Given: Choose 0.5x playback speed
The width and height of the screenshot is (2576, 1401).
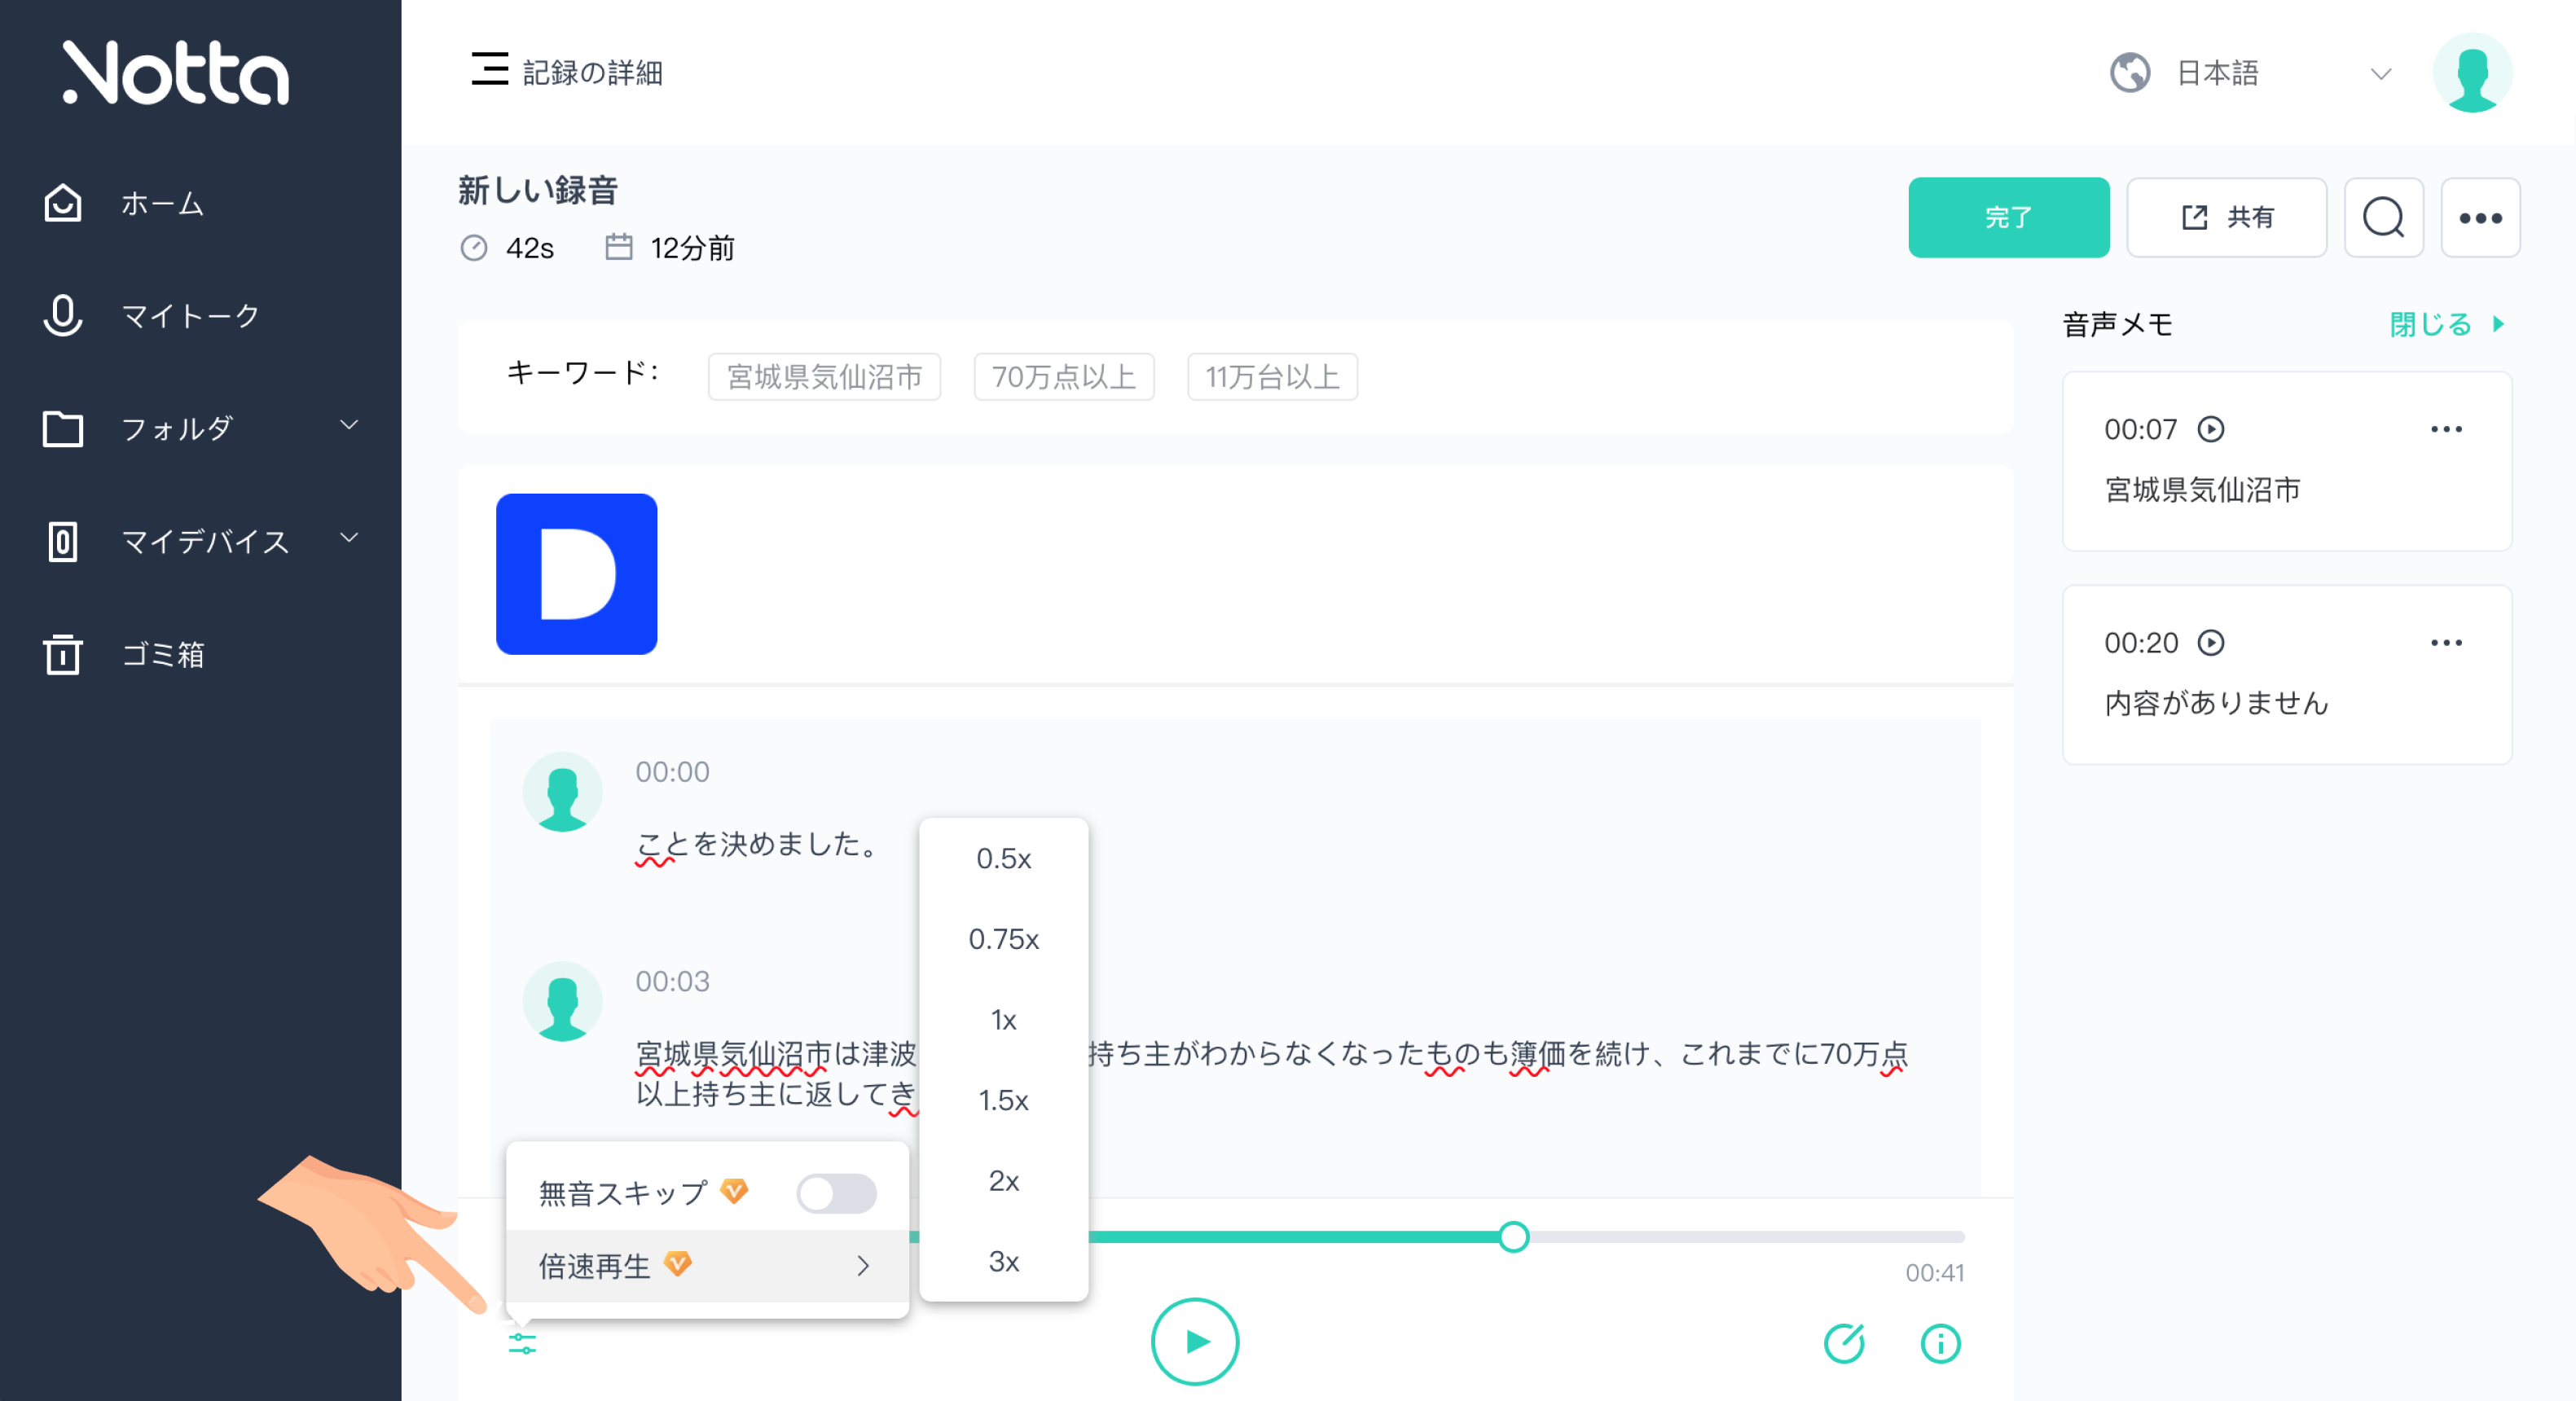Looking at the screenshot, I should pos(1003,858).
